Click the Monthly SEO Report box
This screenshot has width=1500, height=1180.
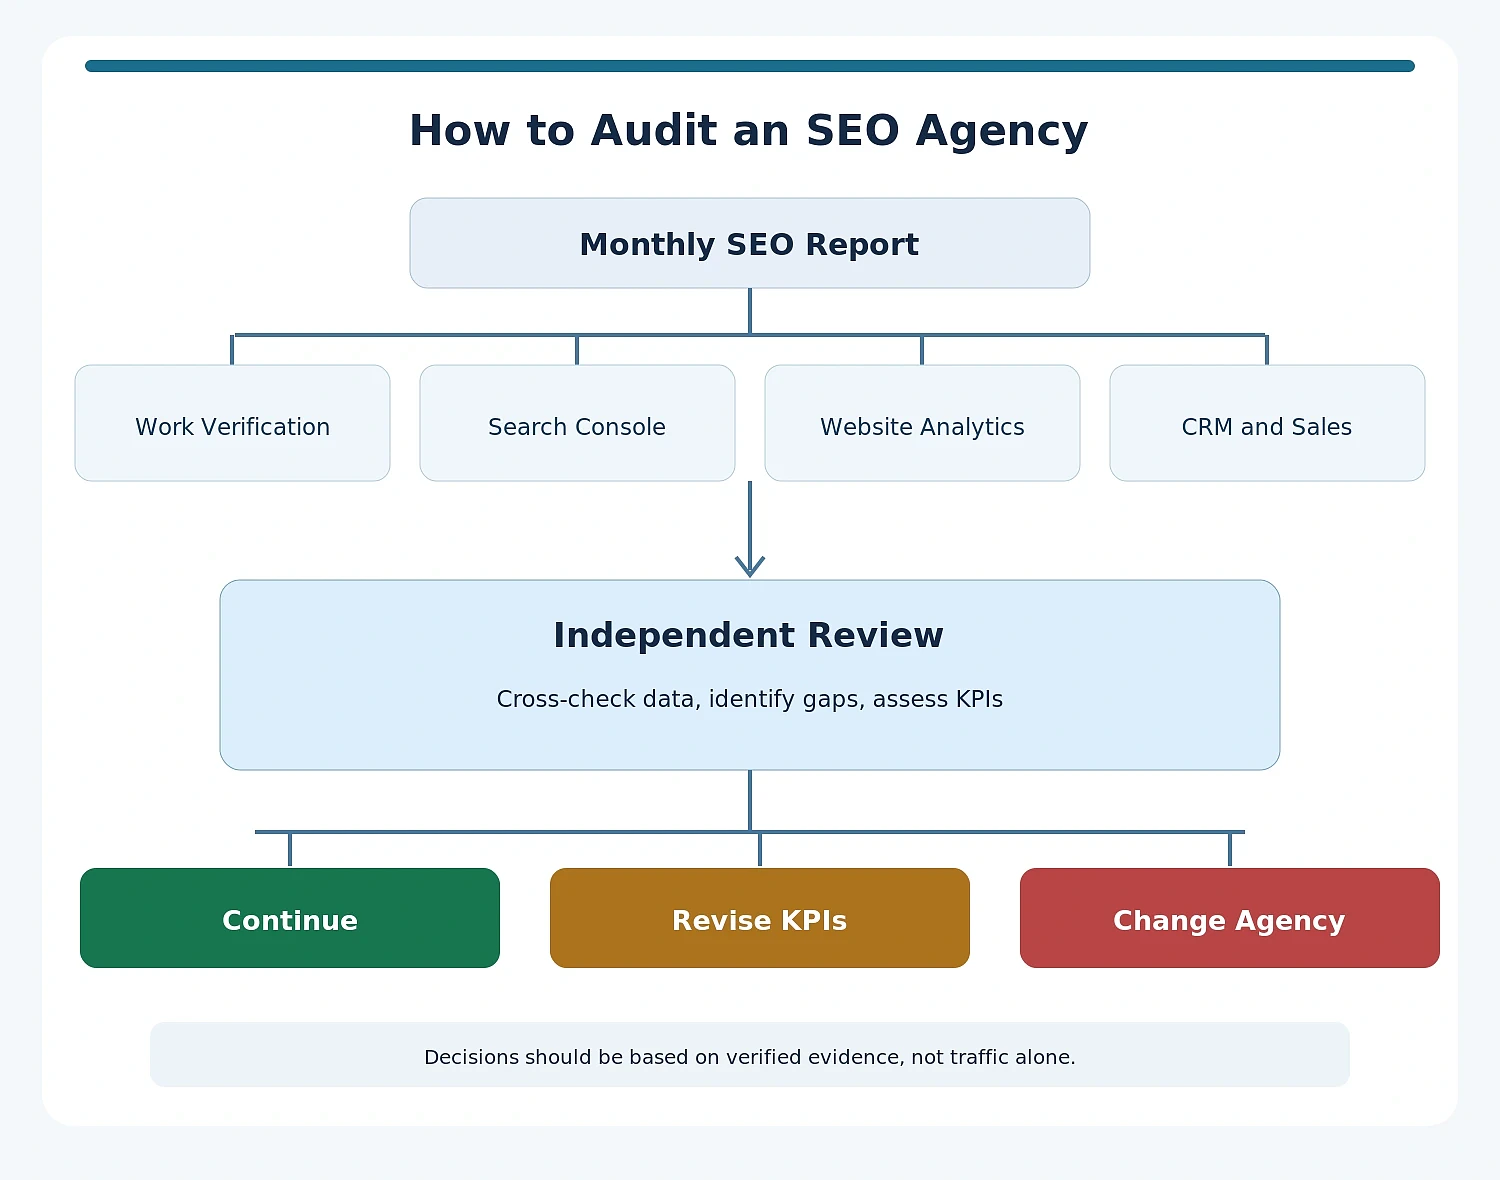tap(750, 243)
